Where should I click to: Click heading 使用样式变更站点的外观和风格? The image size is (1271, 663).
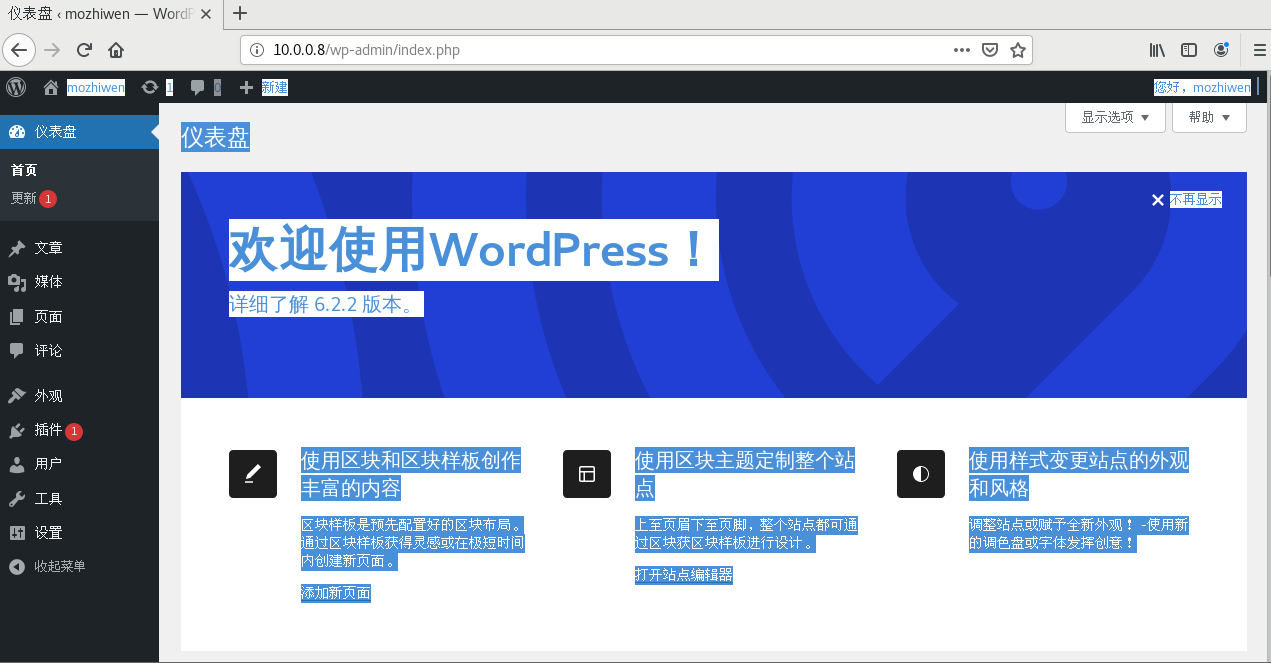tap(1079, 474)
